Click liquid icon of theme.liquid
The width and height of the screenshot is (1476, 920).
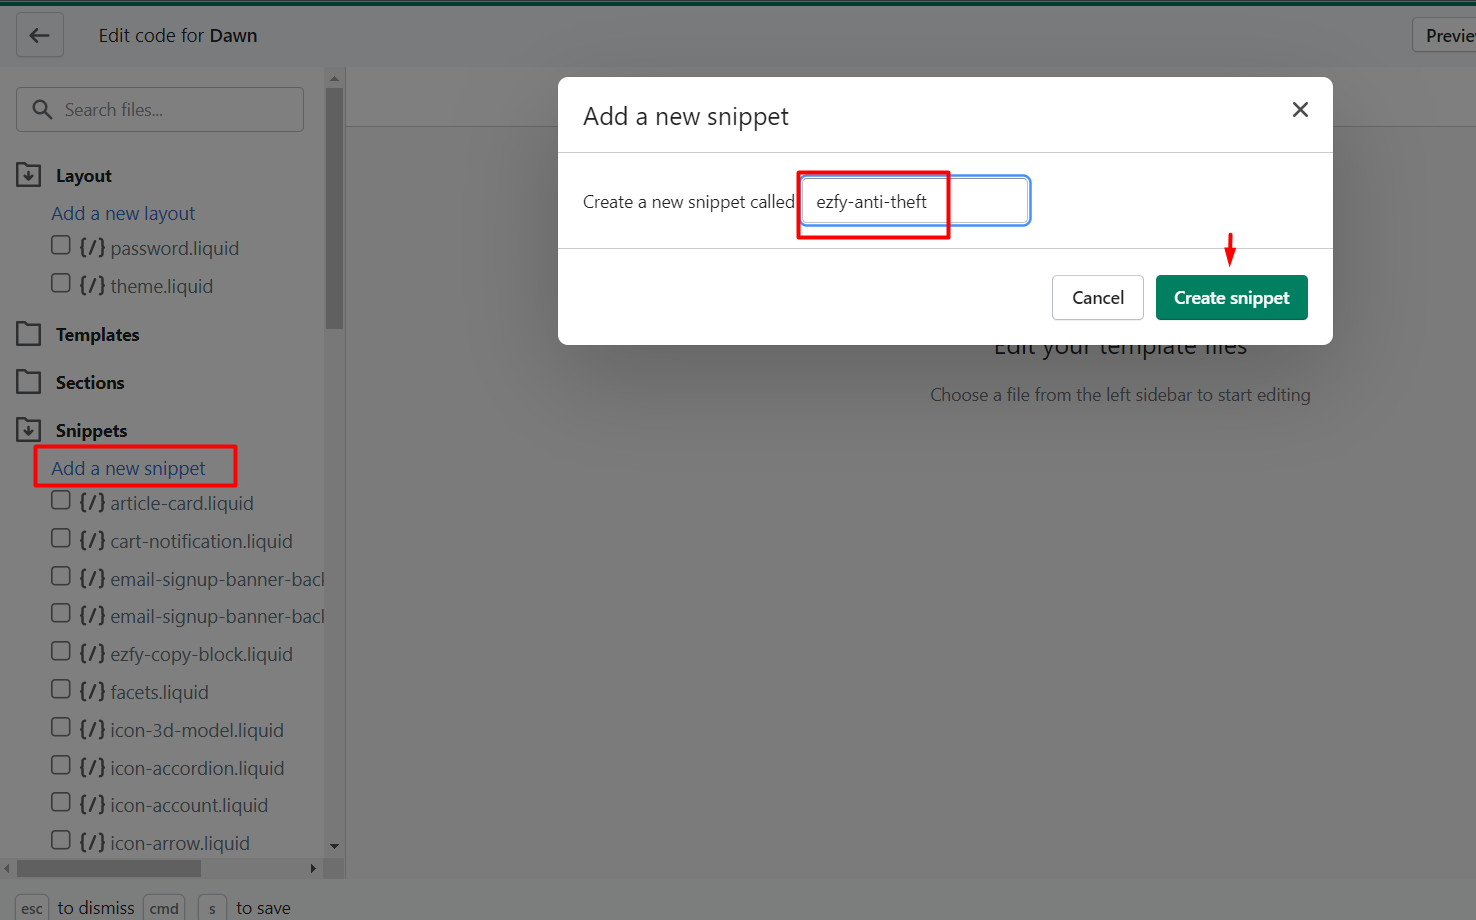[92, 285]
